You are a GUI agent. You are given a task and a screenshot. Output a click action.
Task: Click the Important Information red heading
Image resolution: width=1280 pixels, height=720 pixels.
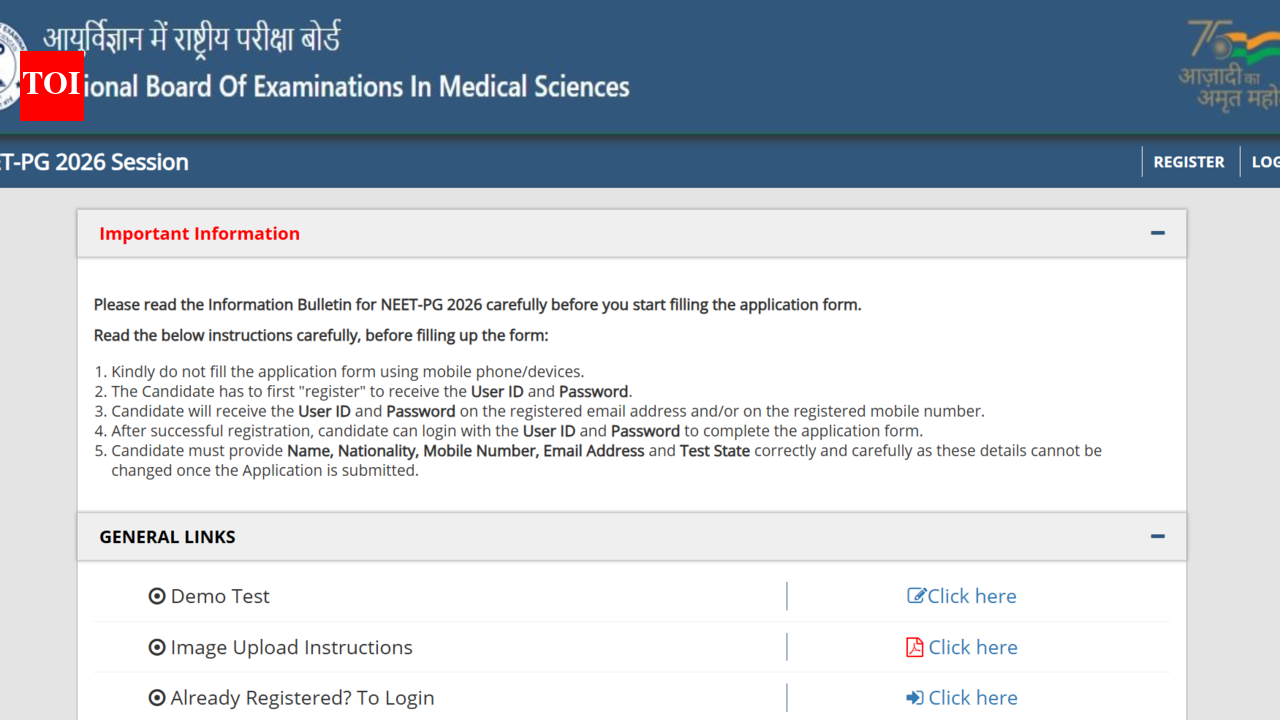(199, 233)
